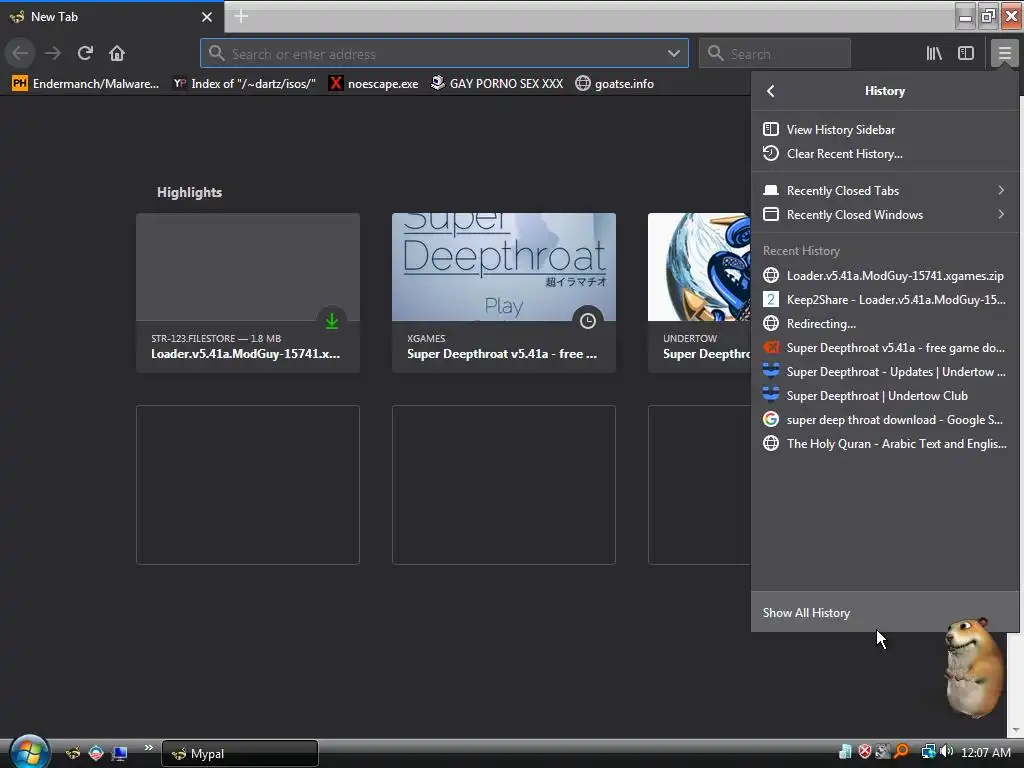
Task: Expand quick launch overflow chevron
Action: tap(148, 748)
